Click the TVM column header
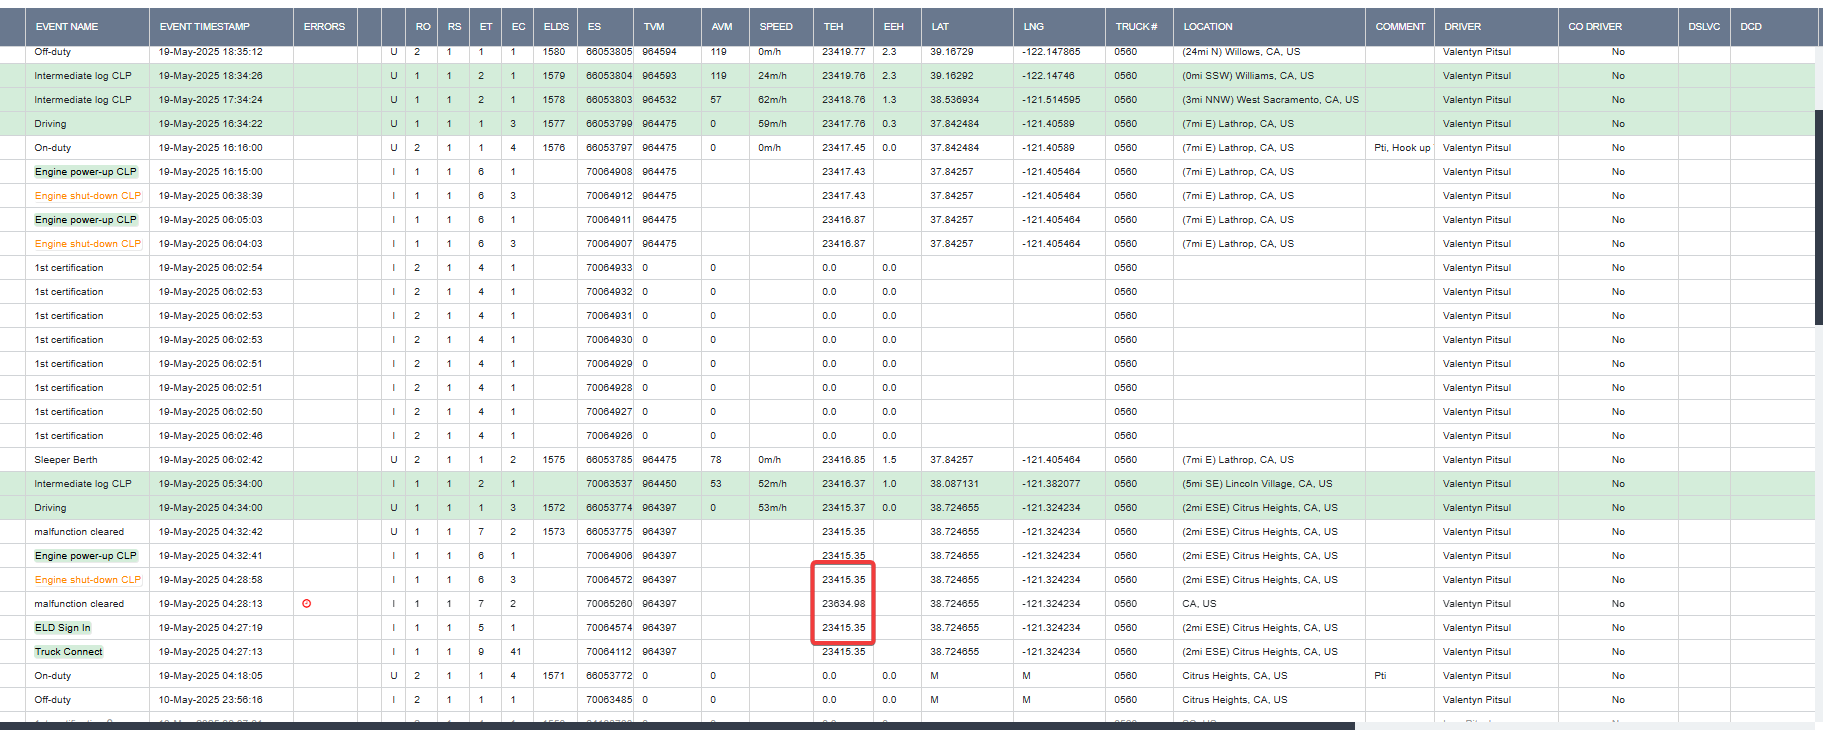The width and height of the screenshot is (1825, 730). [x=654, y=27]
